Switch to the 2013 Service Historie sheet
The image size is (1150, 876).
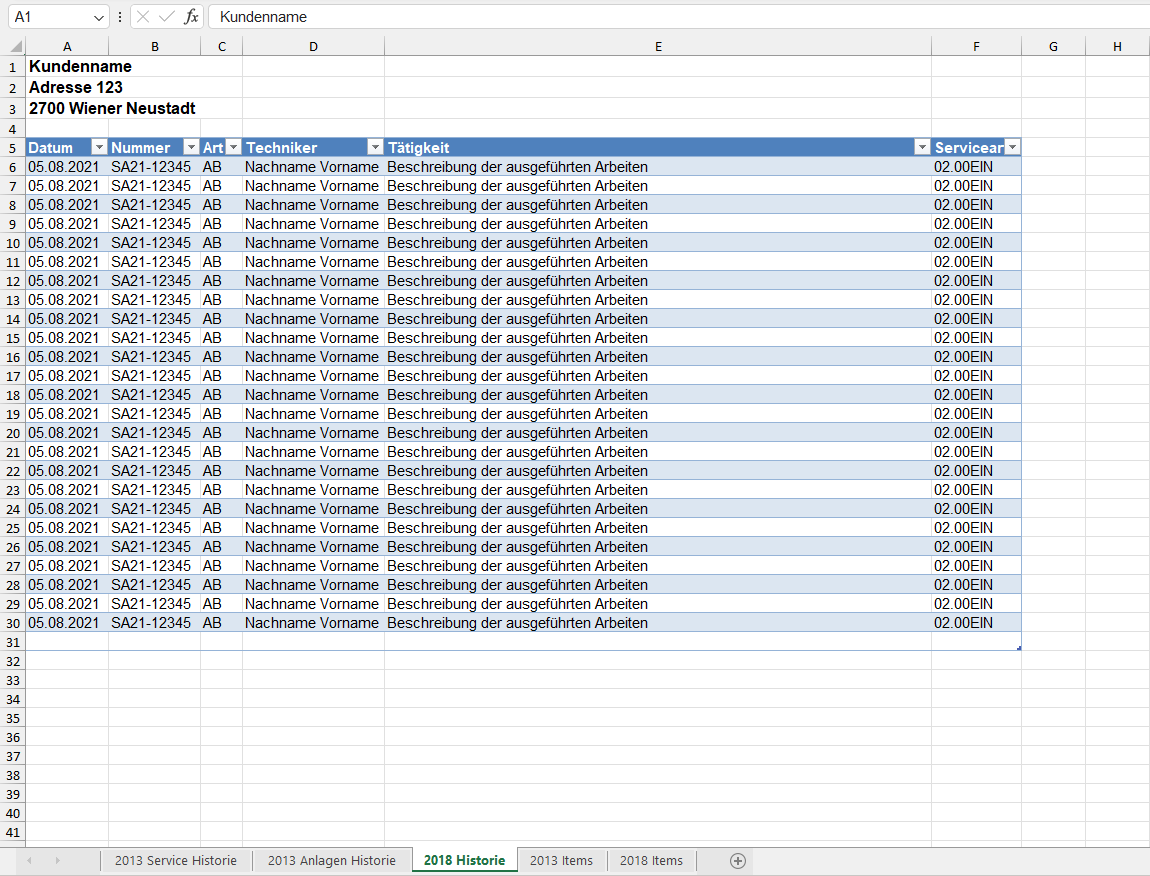[176, 860]
